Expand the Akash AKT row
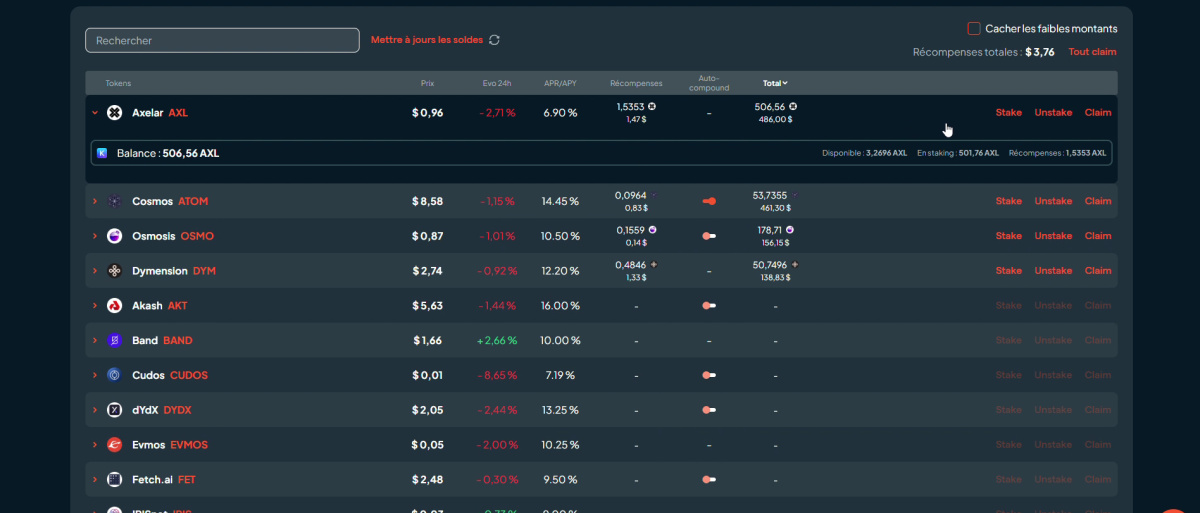The height and width of the screenshot is (513, 1200). point(95,306)
